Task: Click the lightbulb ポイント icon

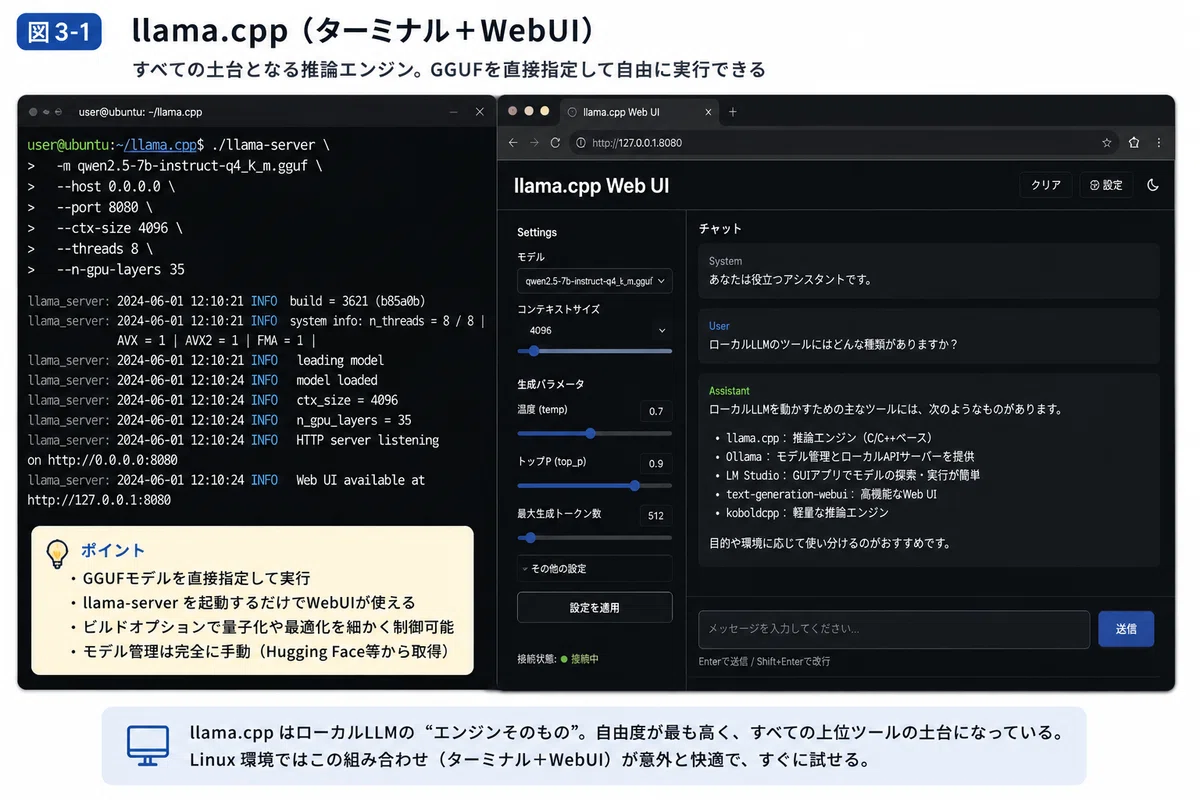Action: [x=58, y=553]
